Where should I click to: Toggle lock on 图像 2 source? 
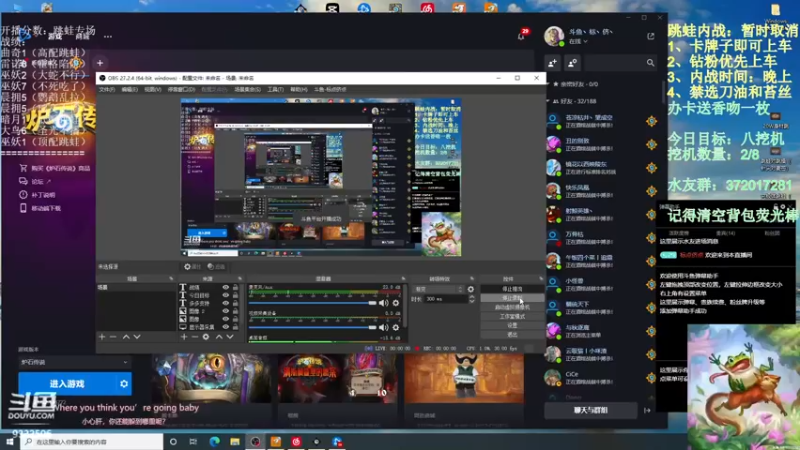click(235, 311)
